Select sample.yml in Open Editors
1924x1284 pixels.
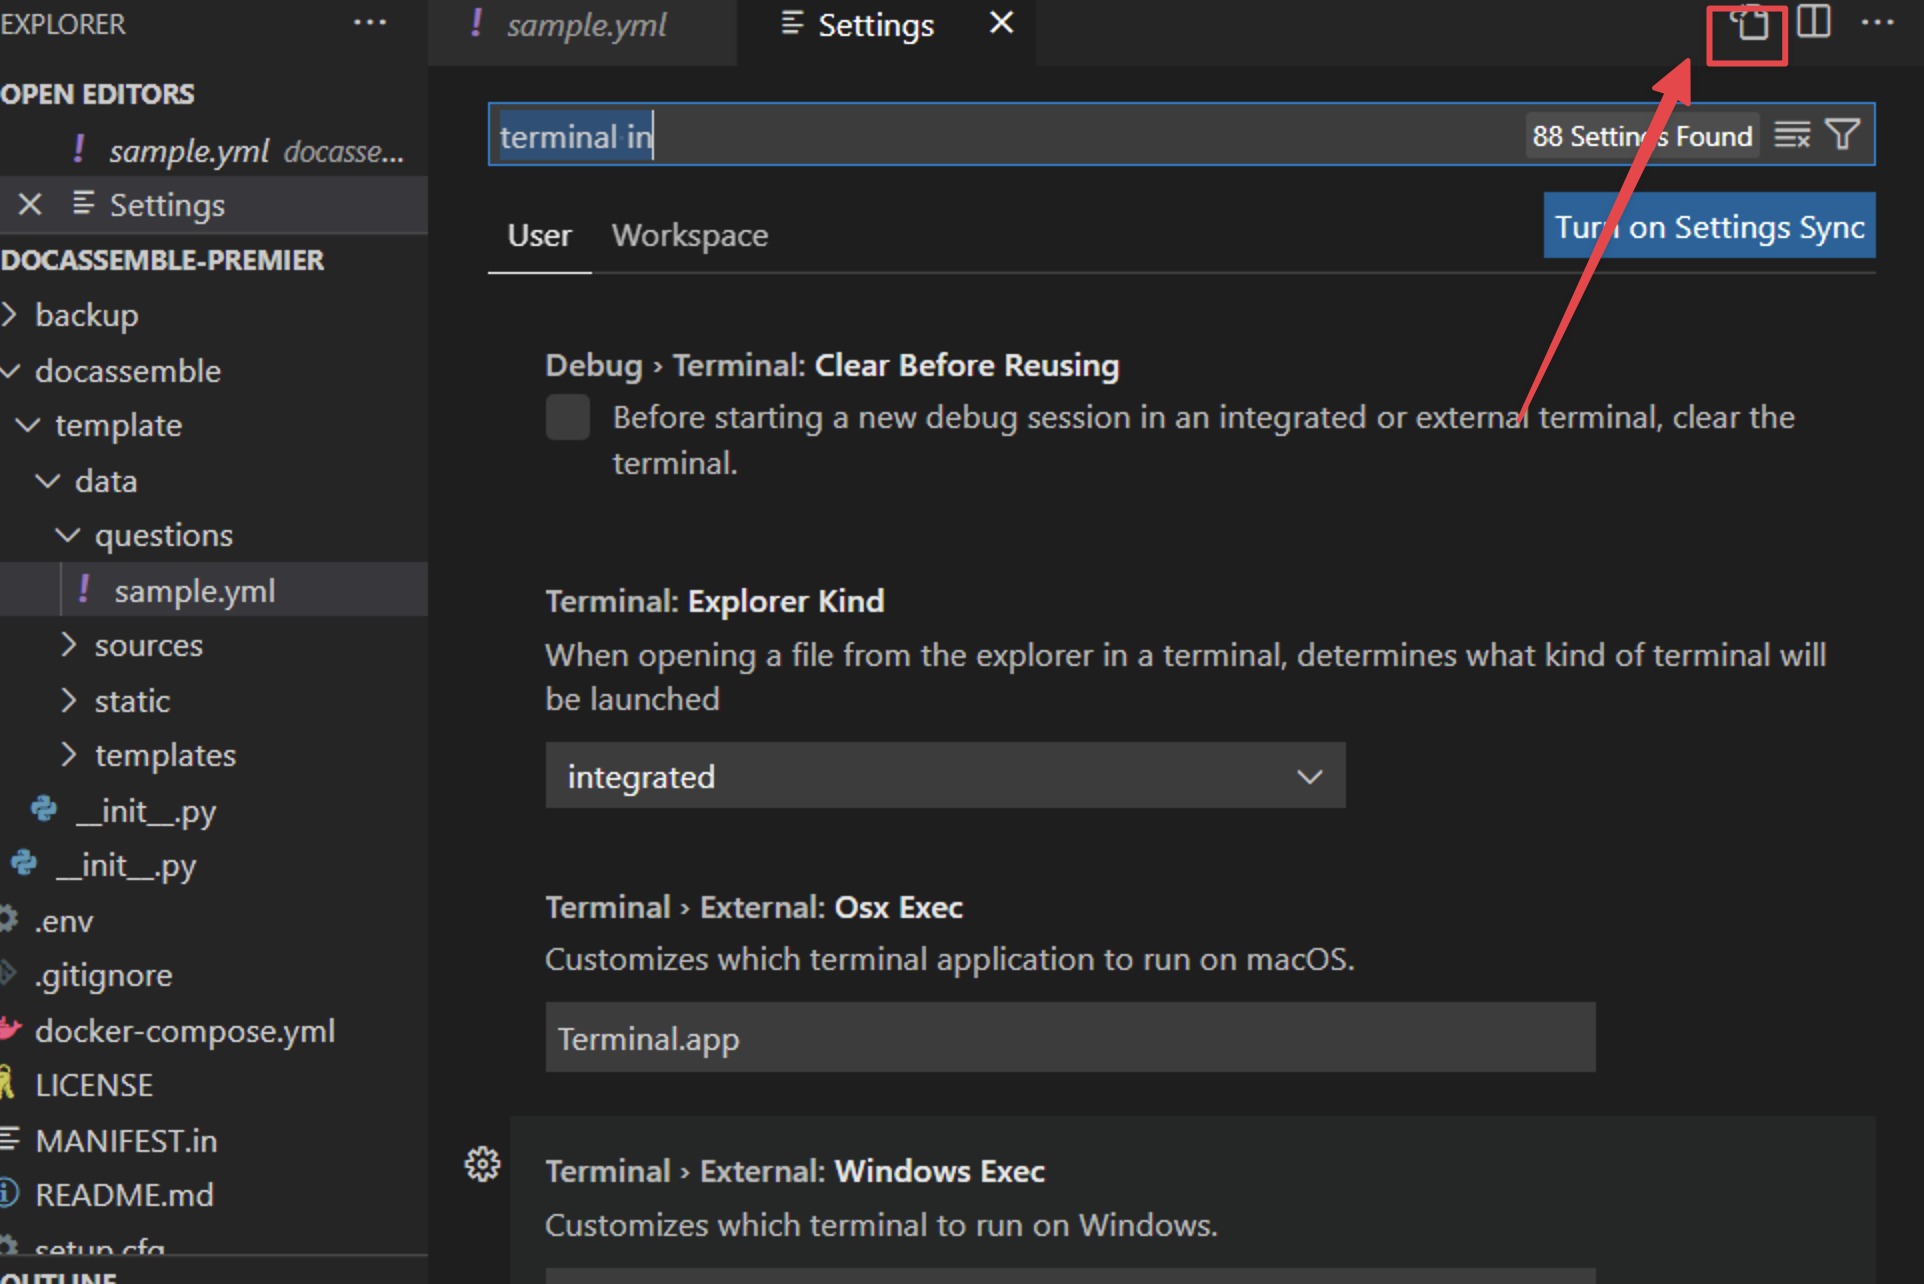coord(214,150)
